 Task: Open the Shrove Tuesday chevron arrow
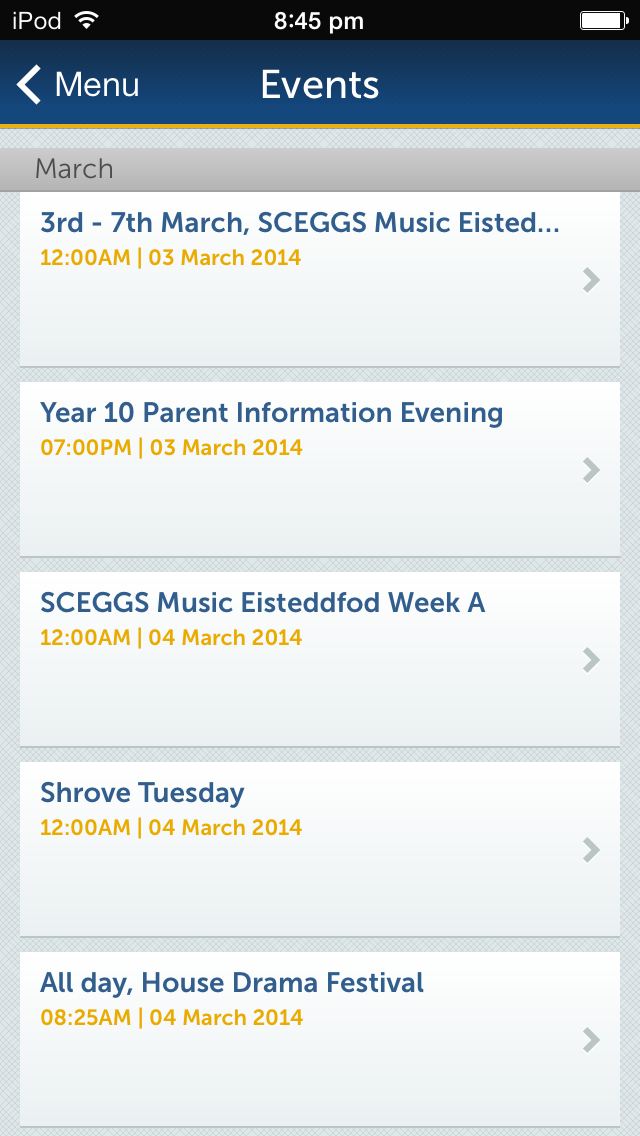[591, 850]
